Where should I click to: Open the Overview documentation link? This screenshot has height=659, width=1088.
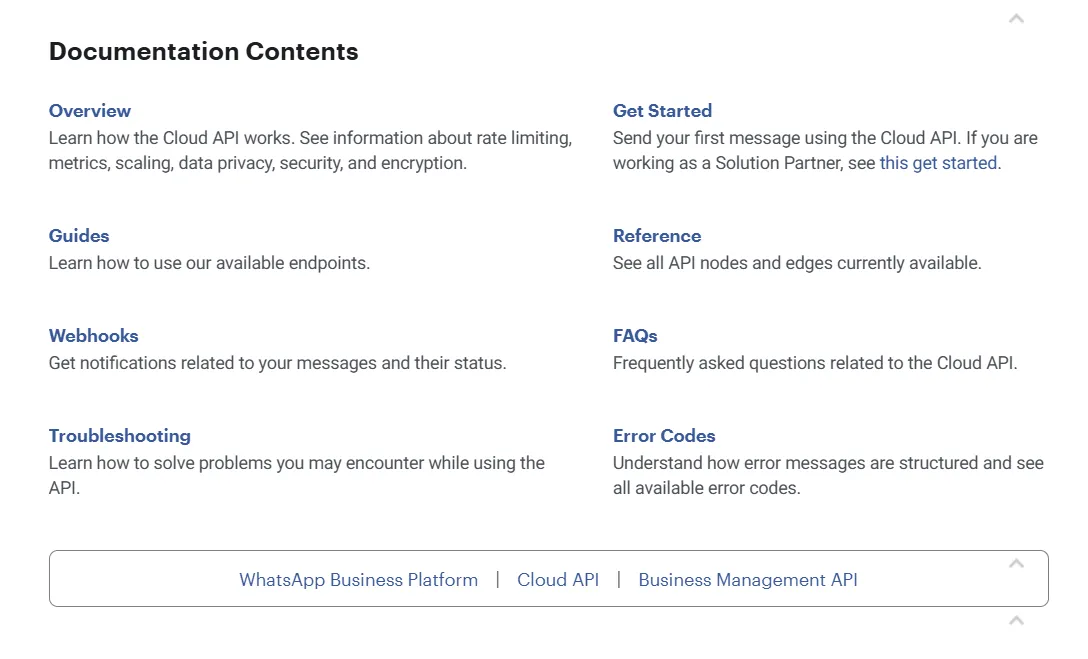pyautogui.click(x=90, y=111)
